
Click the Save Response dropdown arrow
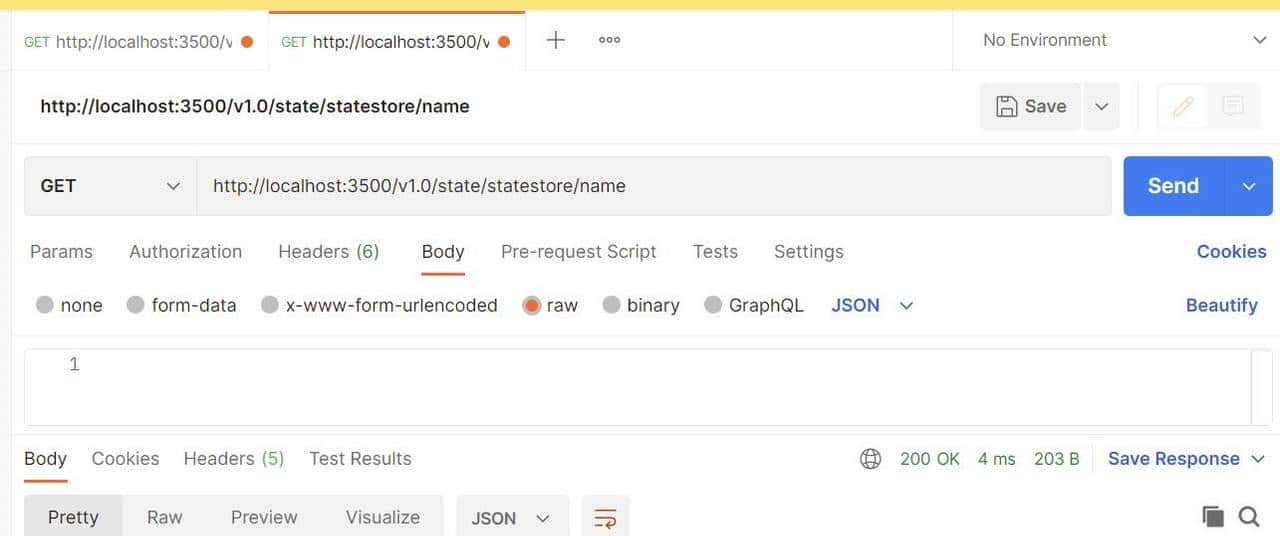pyautogui.click(x=1259, y=459)
